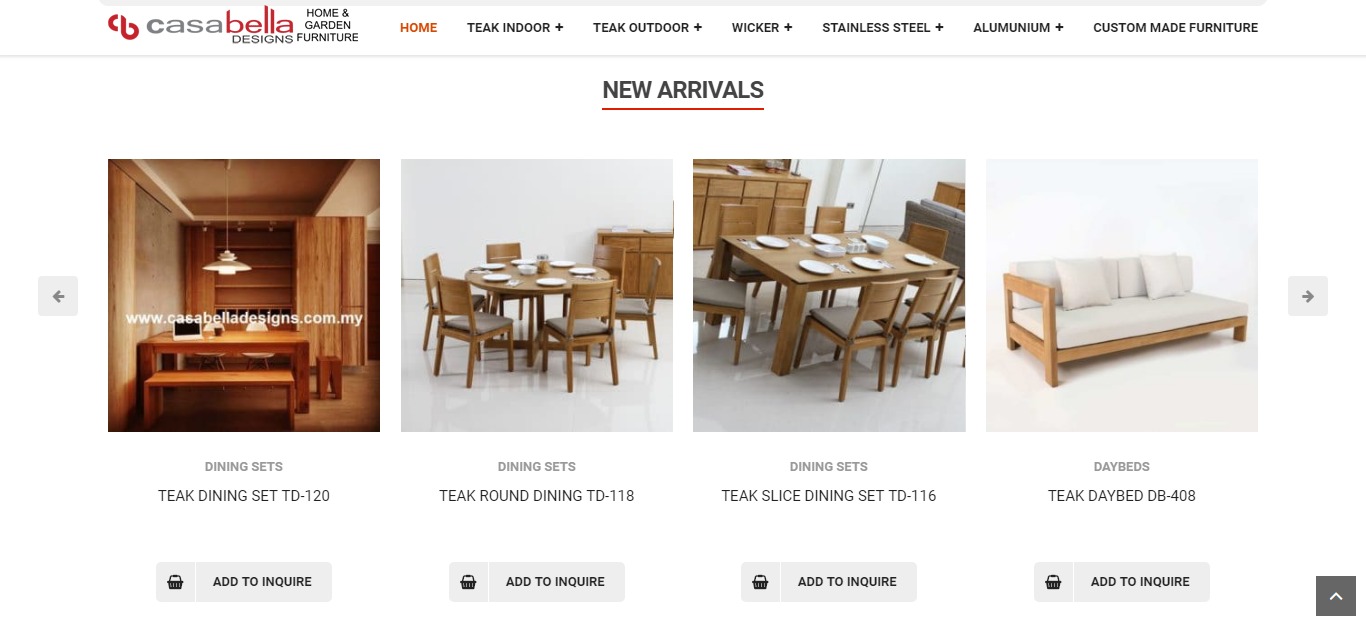This screenshot has width=1366, height=626.
Task: Expand the Teak Outdoor menu
Action: click(647, 27)
